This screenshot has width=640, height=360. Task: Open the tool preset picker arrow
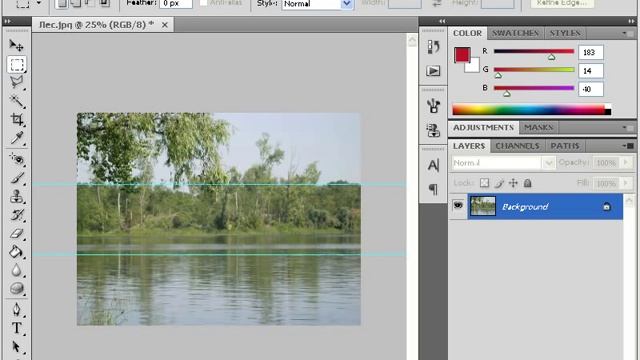click(x=39, y=3)
